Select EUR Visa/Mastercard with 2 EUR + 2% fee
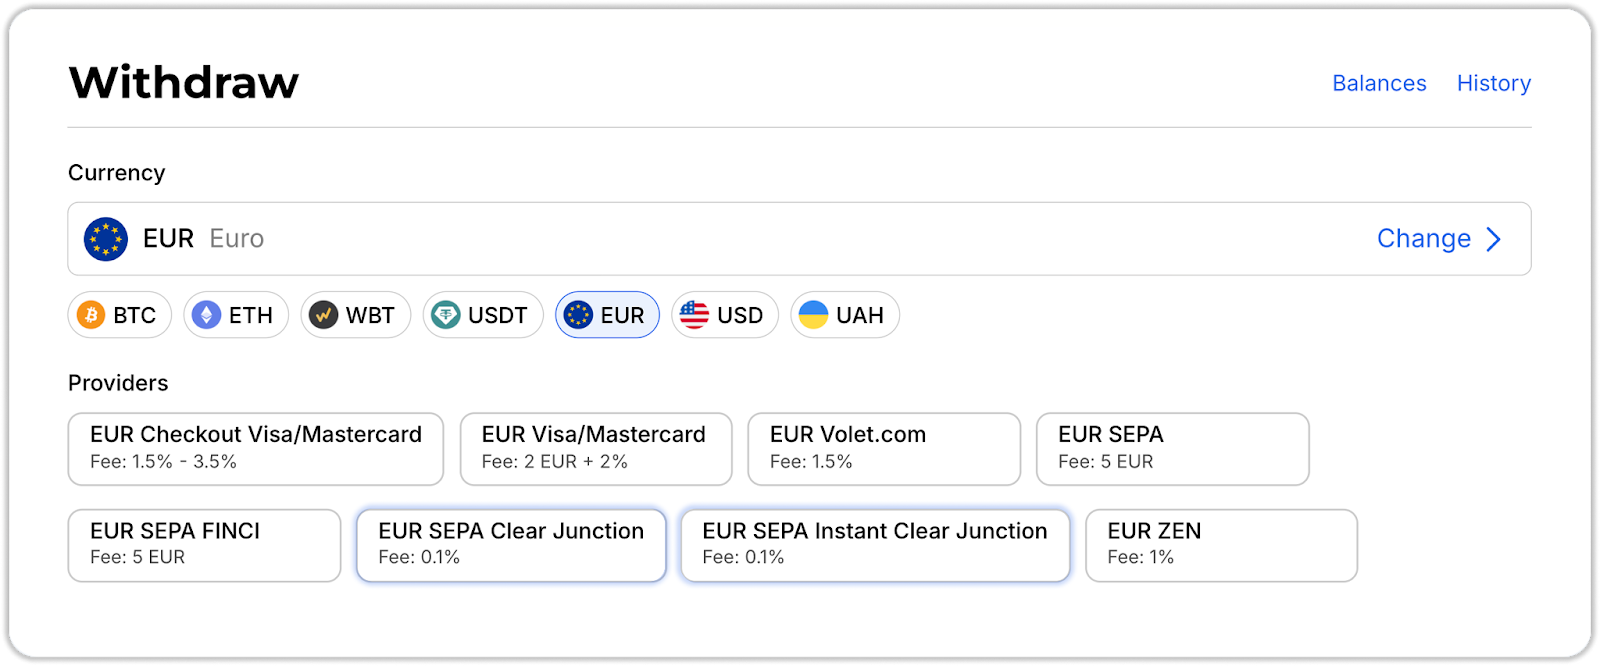1600x666 pixels. coord(595,448)
